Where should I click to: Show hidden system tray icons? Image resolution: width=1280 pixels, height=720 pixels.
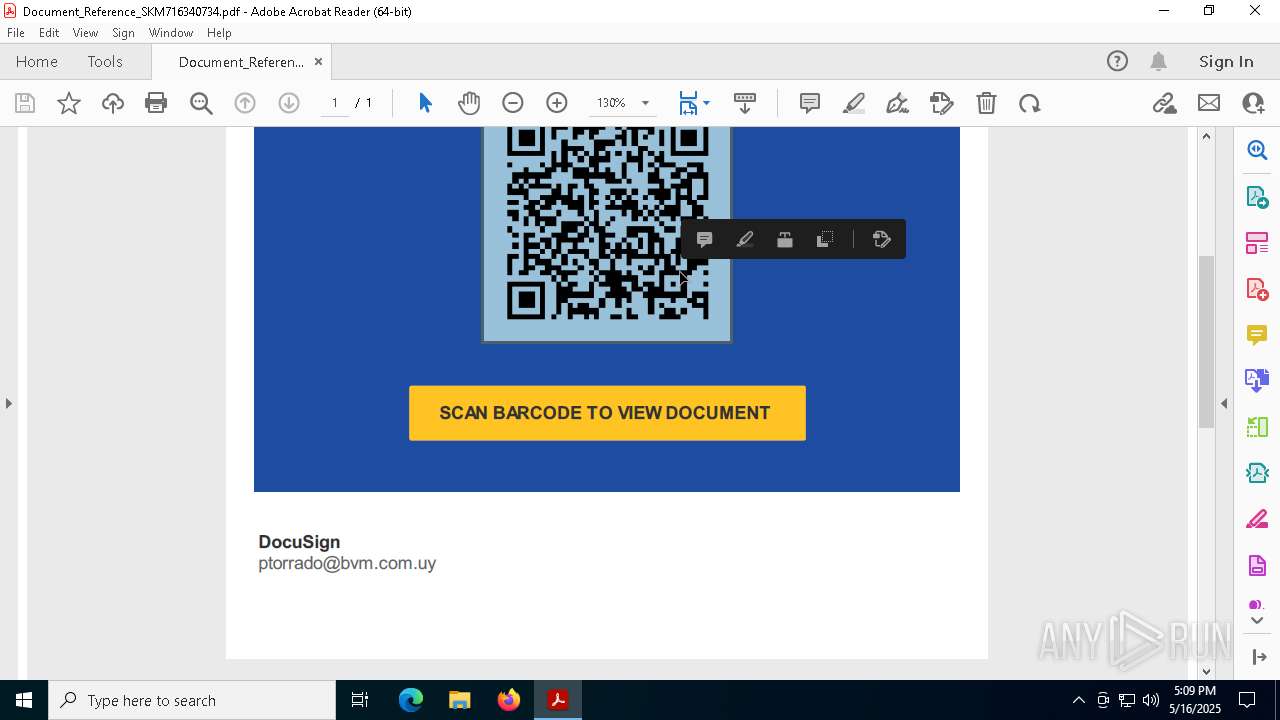1078,700
